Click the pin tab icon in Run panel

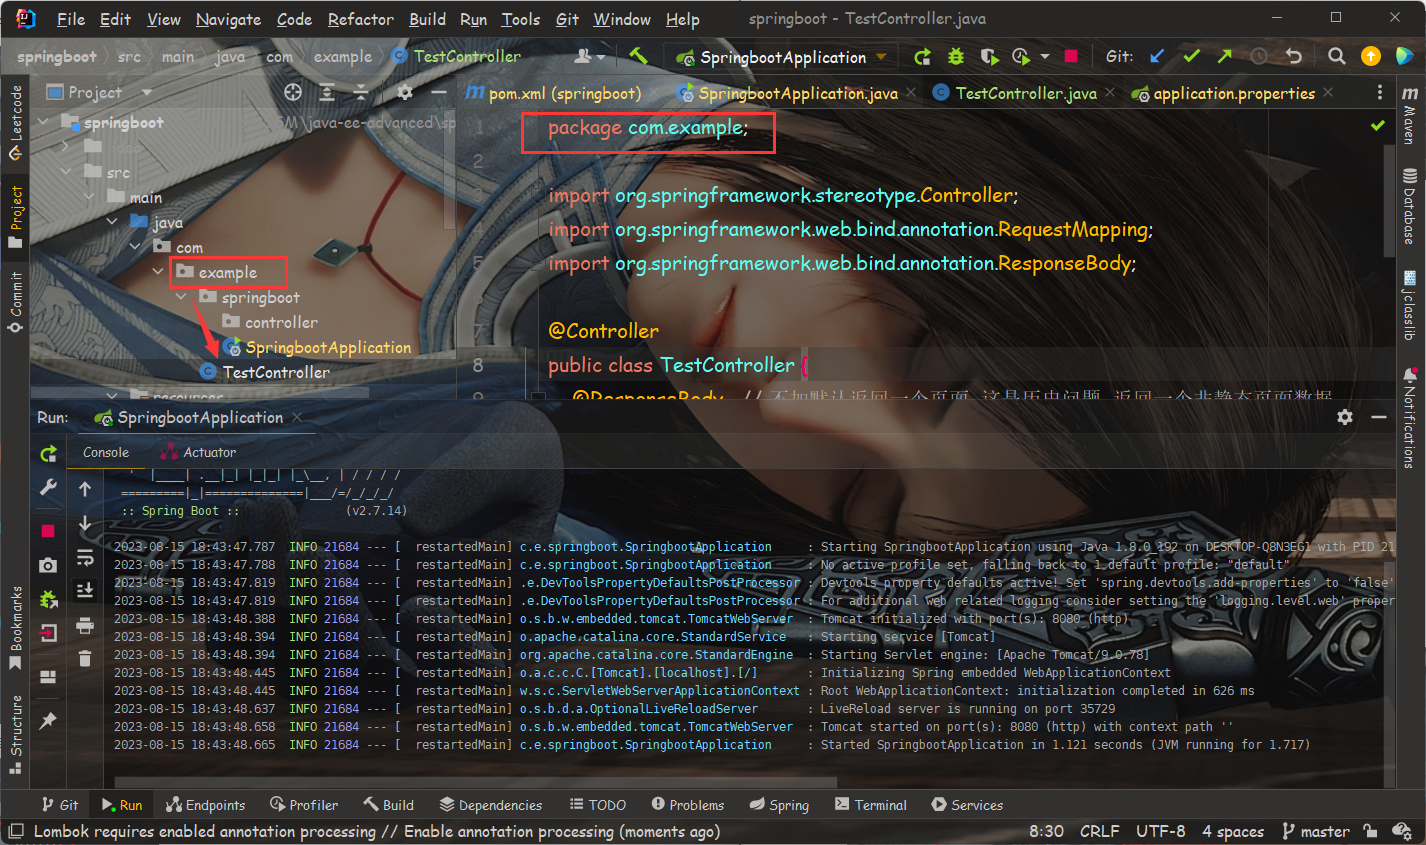coord(48,720)
